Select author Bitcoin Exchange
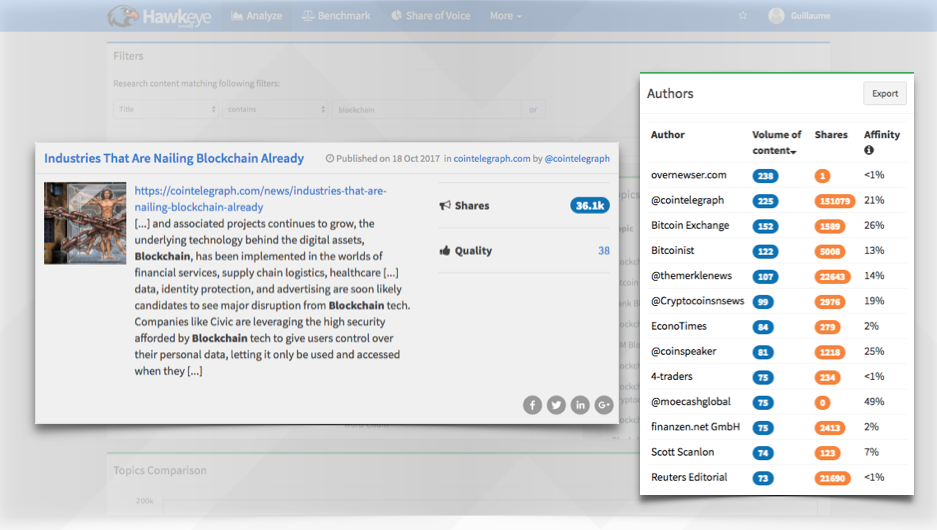937x530 pixels. point(690,225)
